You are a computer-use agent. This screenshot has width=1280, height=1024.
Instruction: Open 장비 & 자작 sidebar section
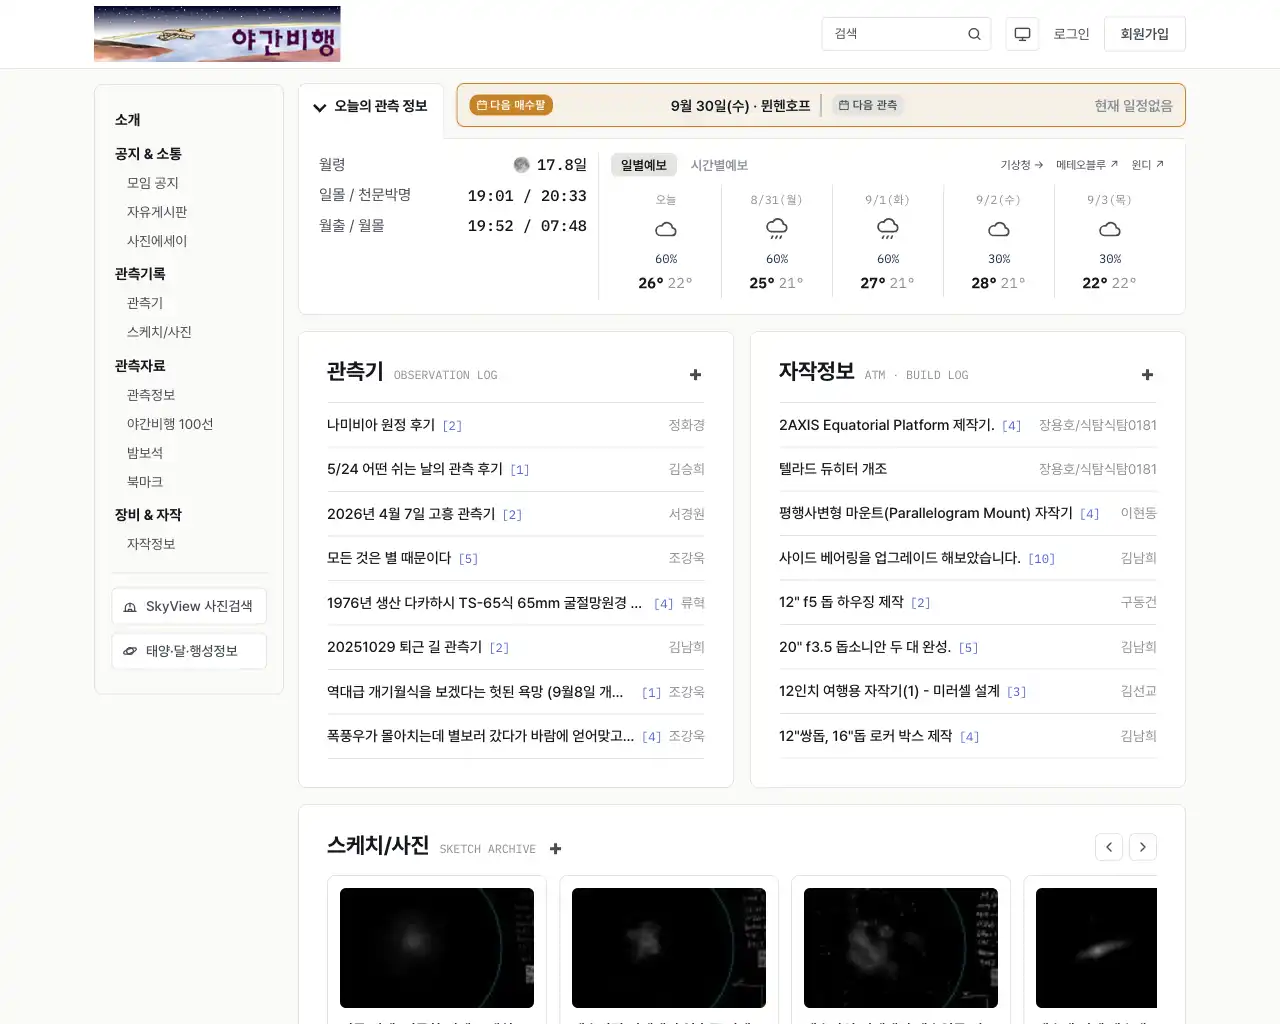click(x=148, y=515)
